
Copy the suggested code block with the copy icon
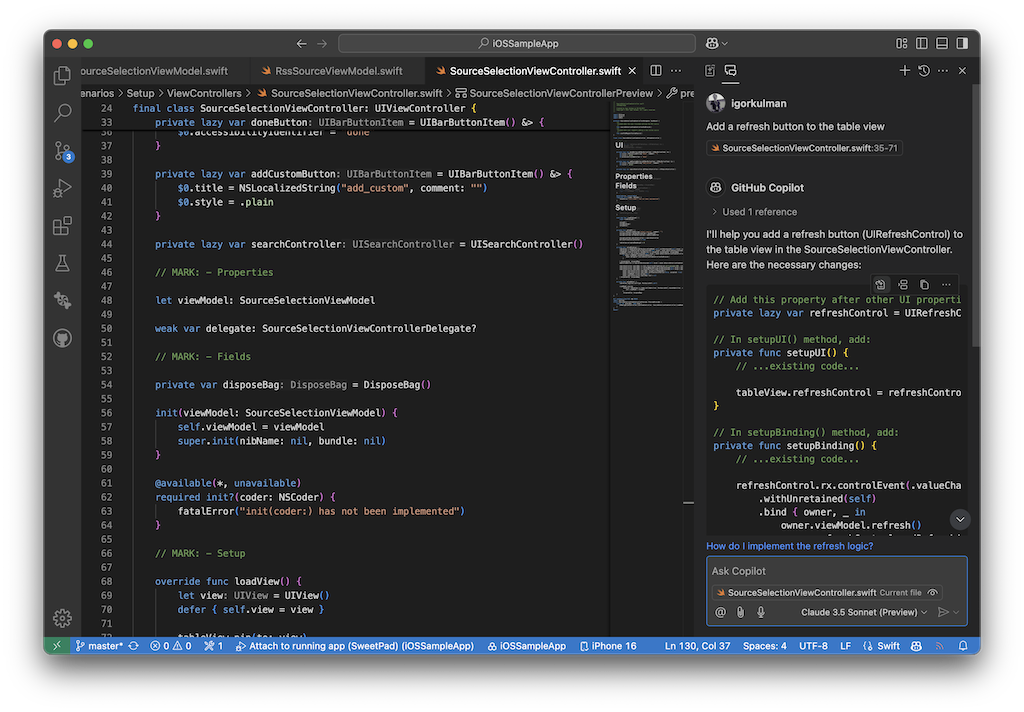pyautogui.click(x=923, y=285)
